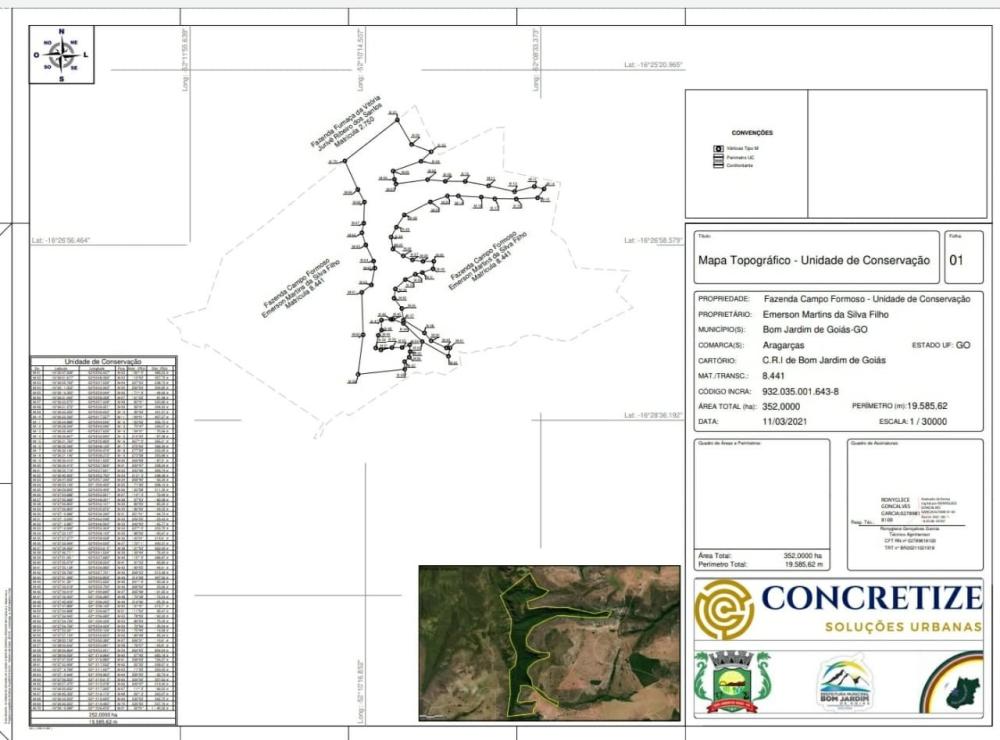1000x740 pixels.
Task: Click the CÓDIGO INCRA field label
Action: [x=724, y=392]
